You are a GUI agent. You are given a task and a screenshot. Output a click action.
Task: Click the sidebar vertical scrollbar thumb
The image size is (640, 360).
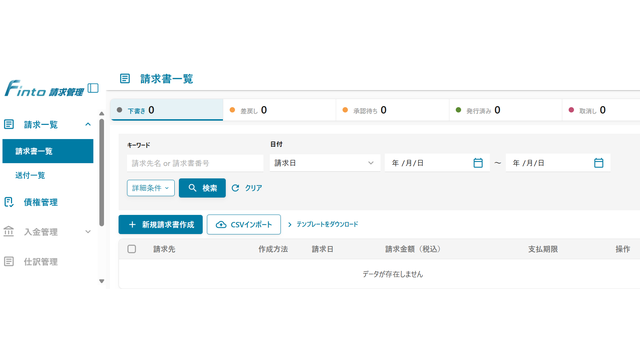102,172
